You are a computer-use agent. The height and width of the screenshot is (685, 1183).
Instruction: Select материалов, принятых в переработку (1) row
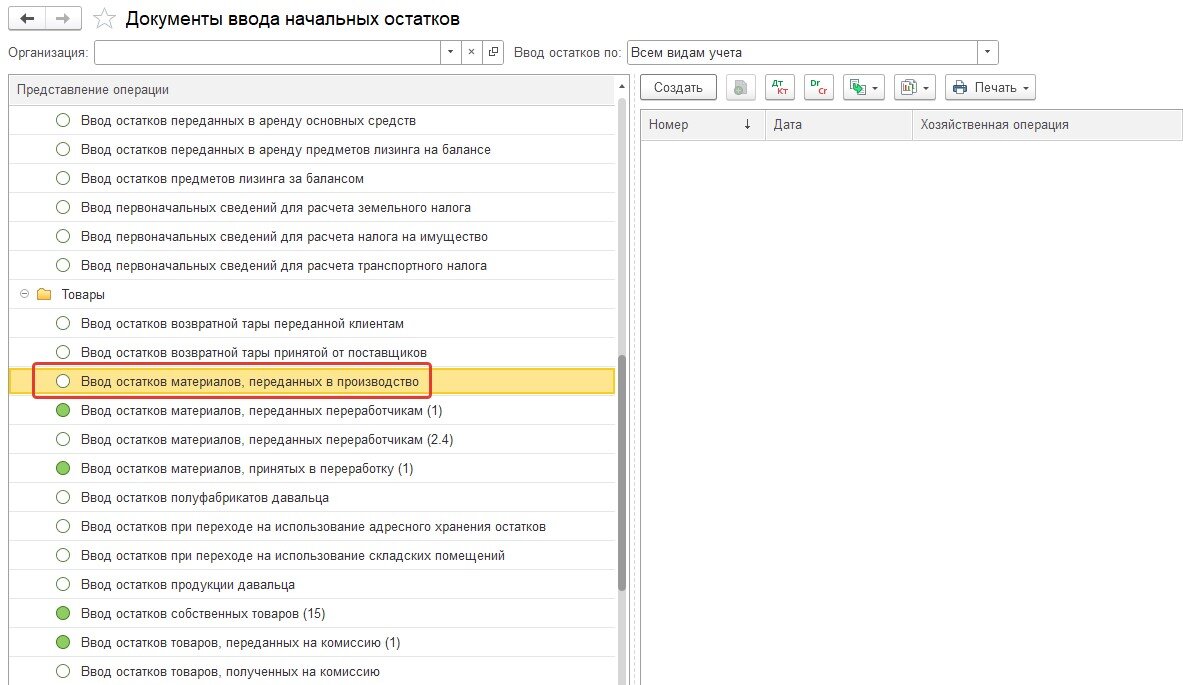coord(312,468)
